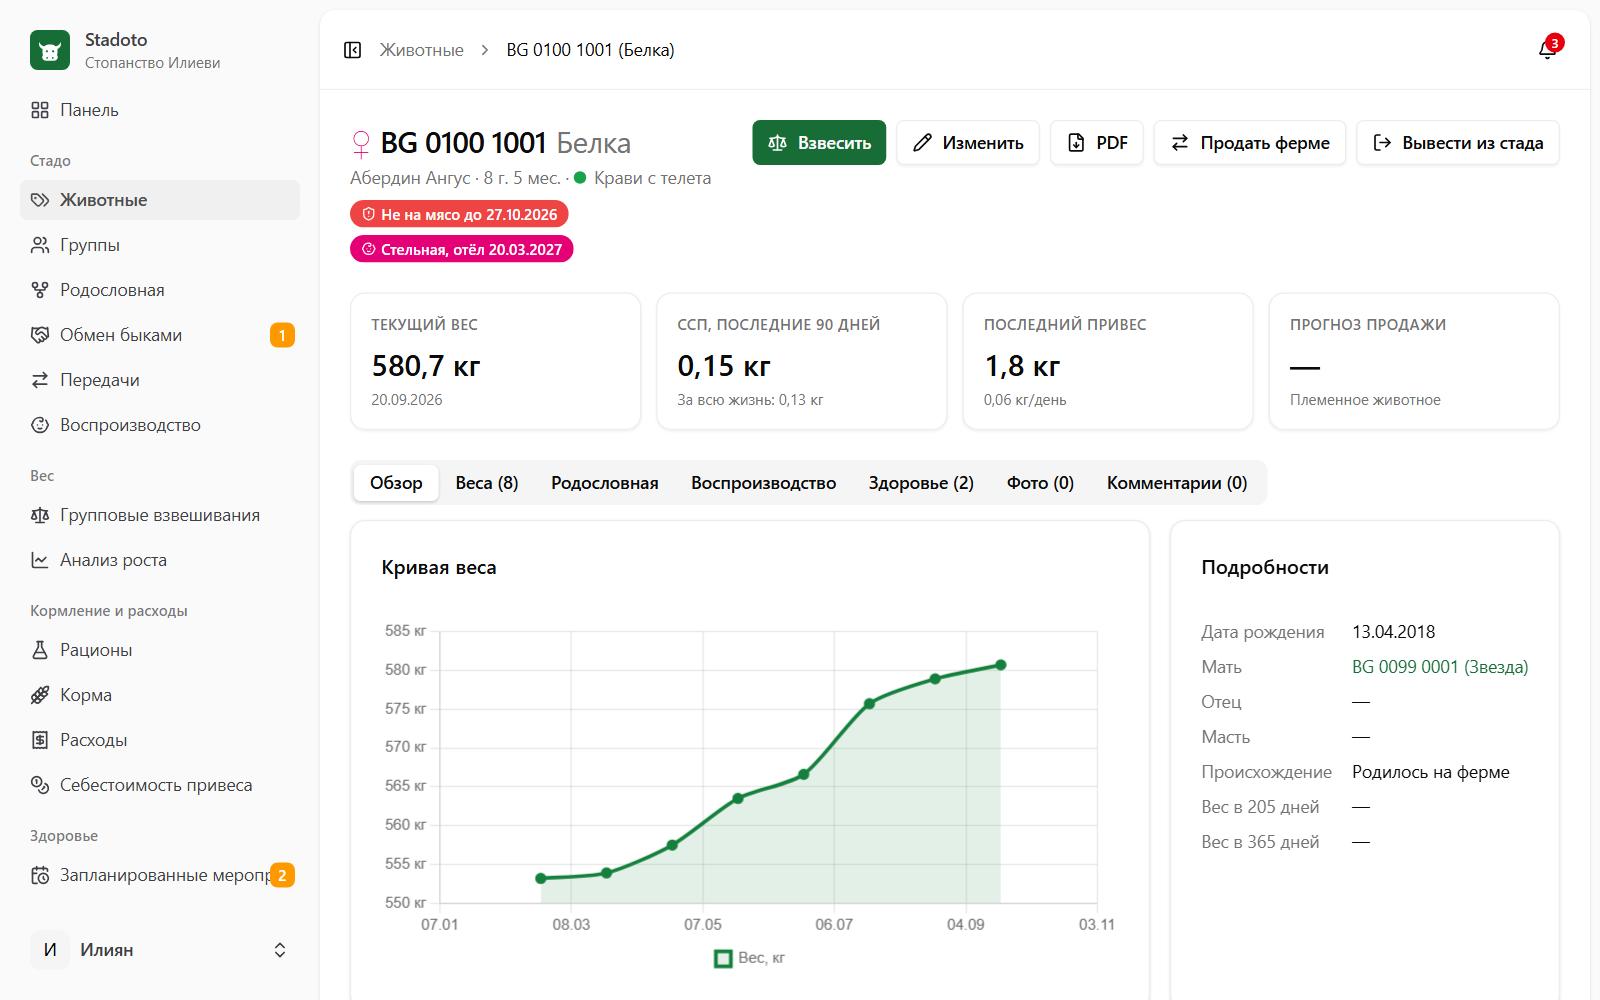Open Родословная in the sidebar
The height and width of the screenshot is (1000, 1600).
[160, 290]
